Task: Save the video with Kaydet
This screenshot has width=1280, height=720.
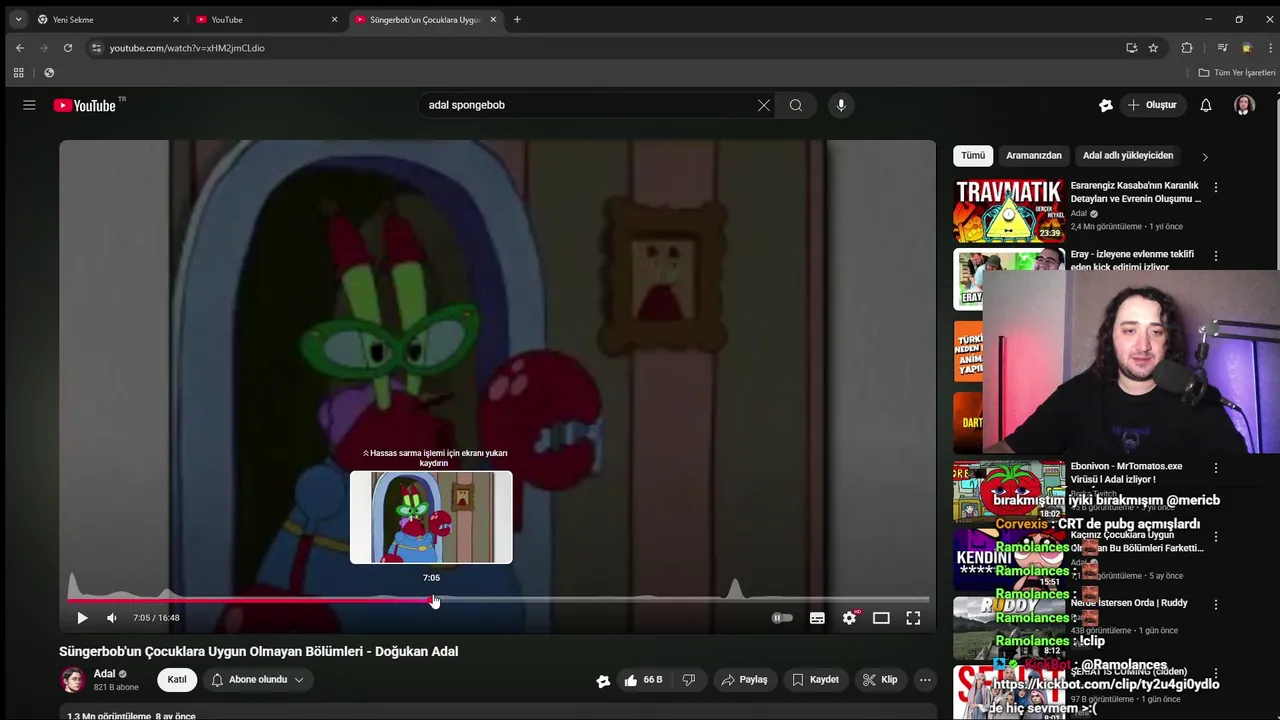Action: click(815, 680)
